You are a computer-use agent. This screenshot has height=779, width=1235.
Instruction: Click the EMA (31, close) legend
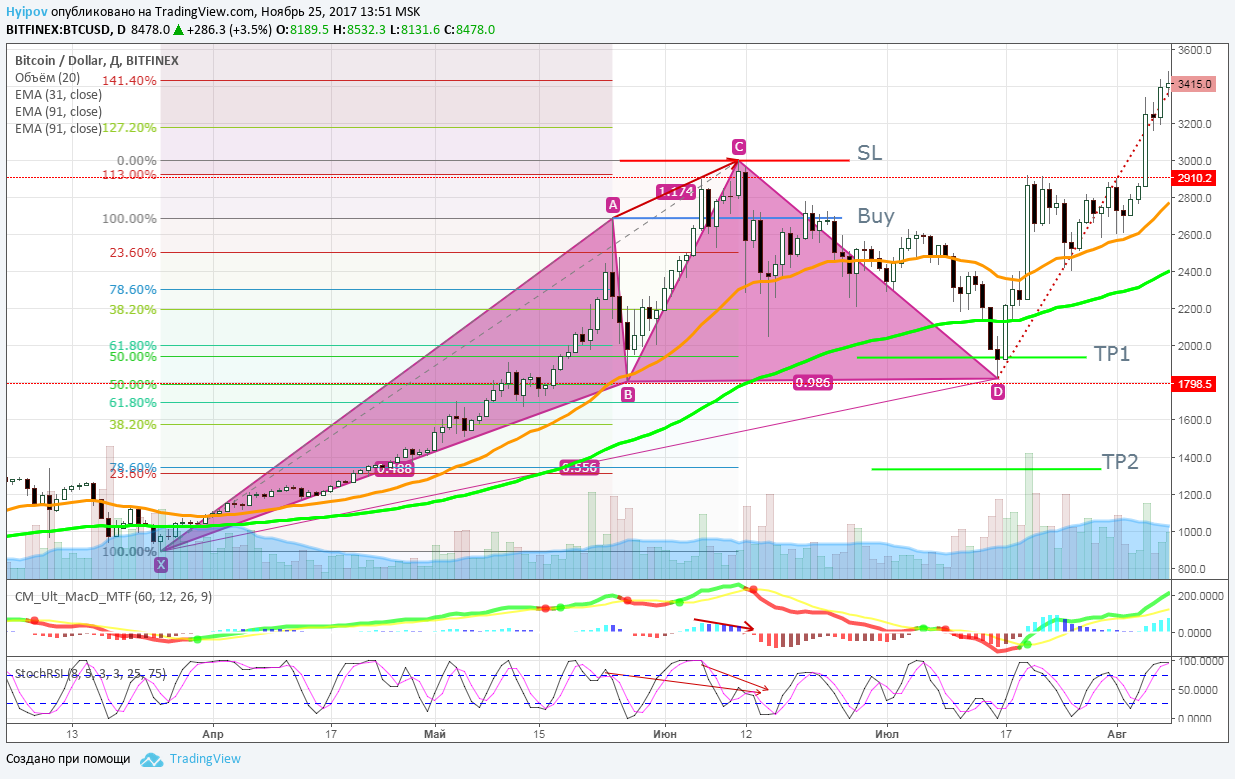click(58, 95)
